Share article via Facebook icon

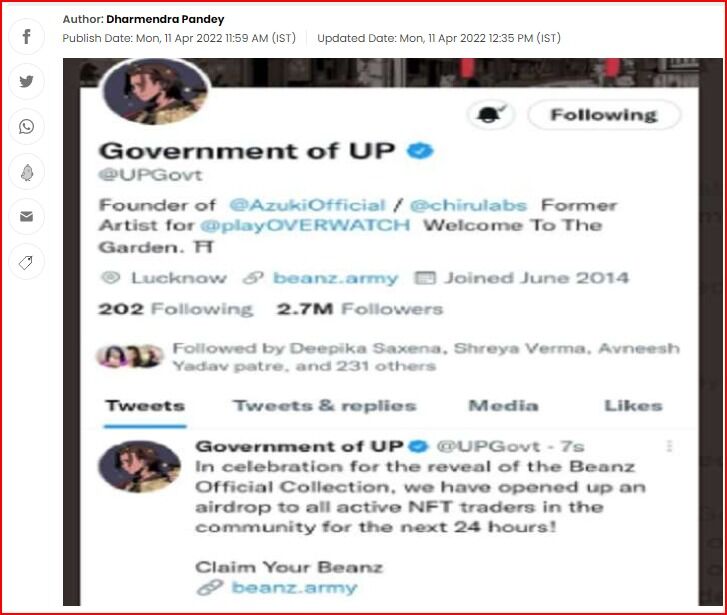26,37
